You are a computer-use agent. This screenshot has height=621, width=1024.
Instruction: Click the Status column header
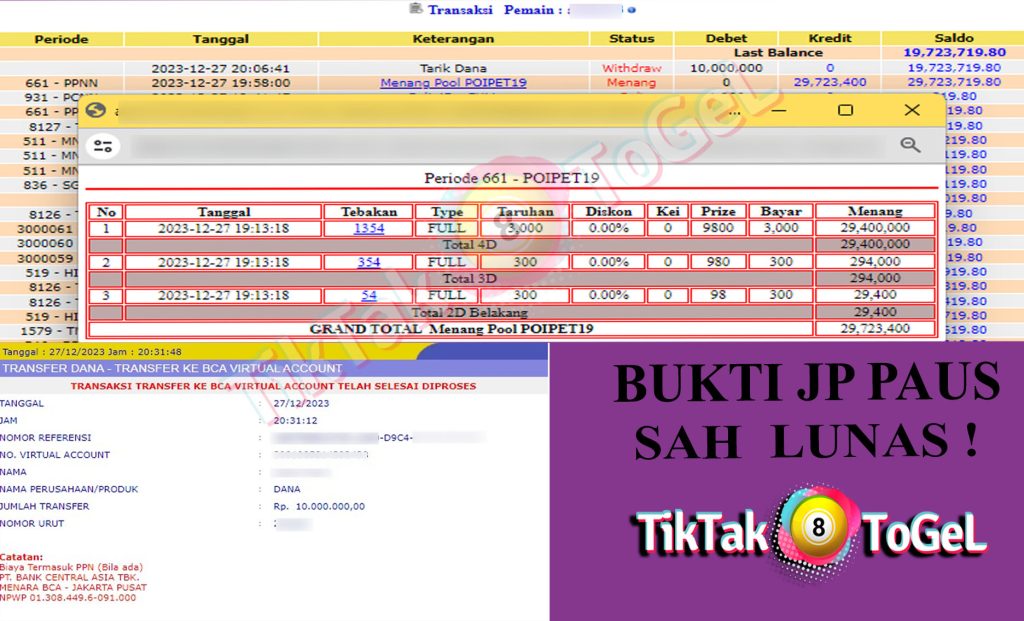coord(632,39)
